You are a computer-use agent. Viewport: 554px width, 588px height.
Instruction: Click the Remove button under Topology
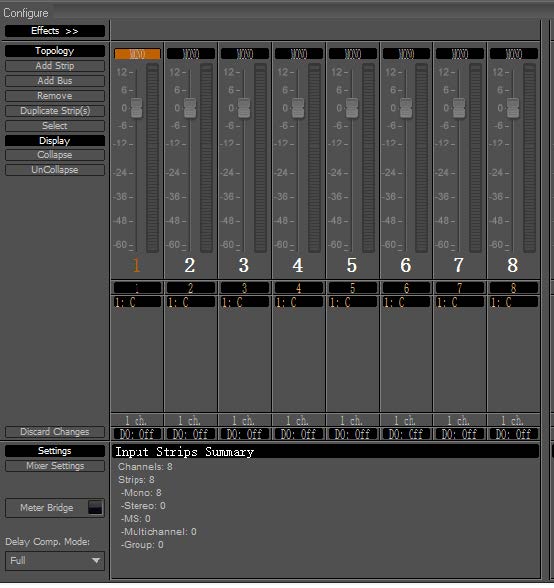tap(55, 96)
